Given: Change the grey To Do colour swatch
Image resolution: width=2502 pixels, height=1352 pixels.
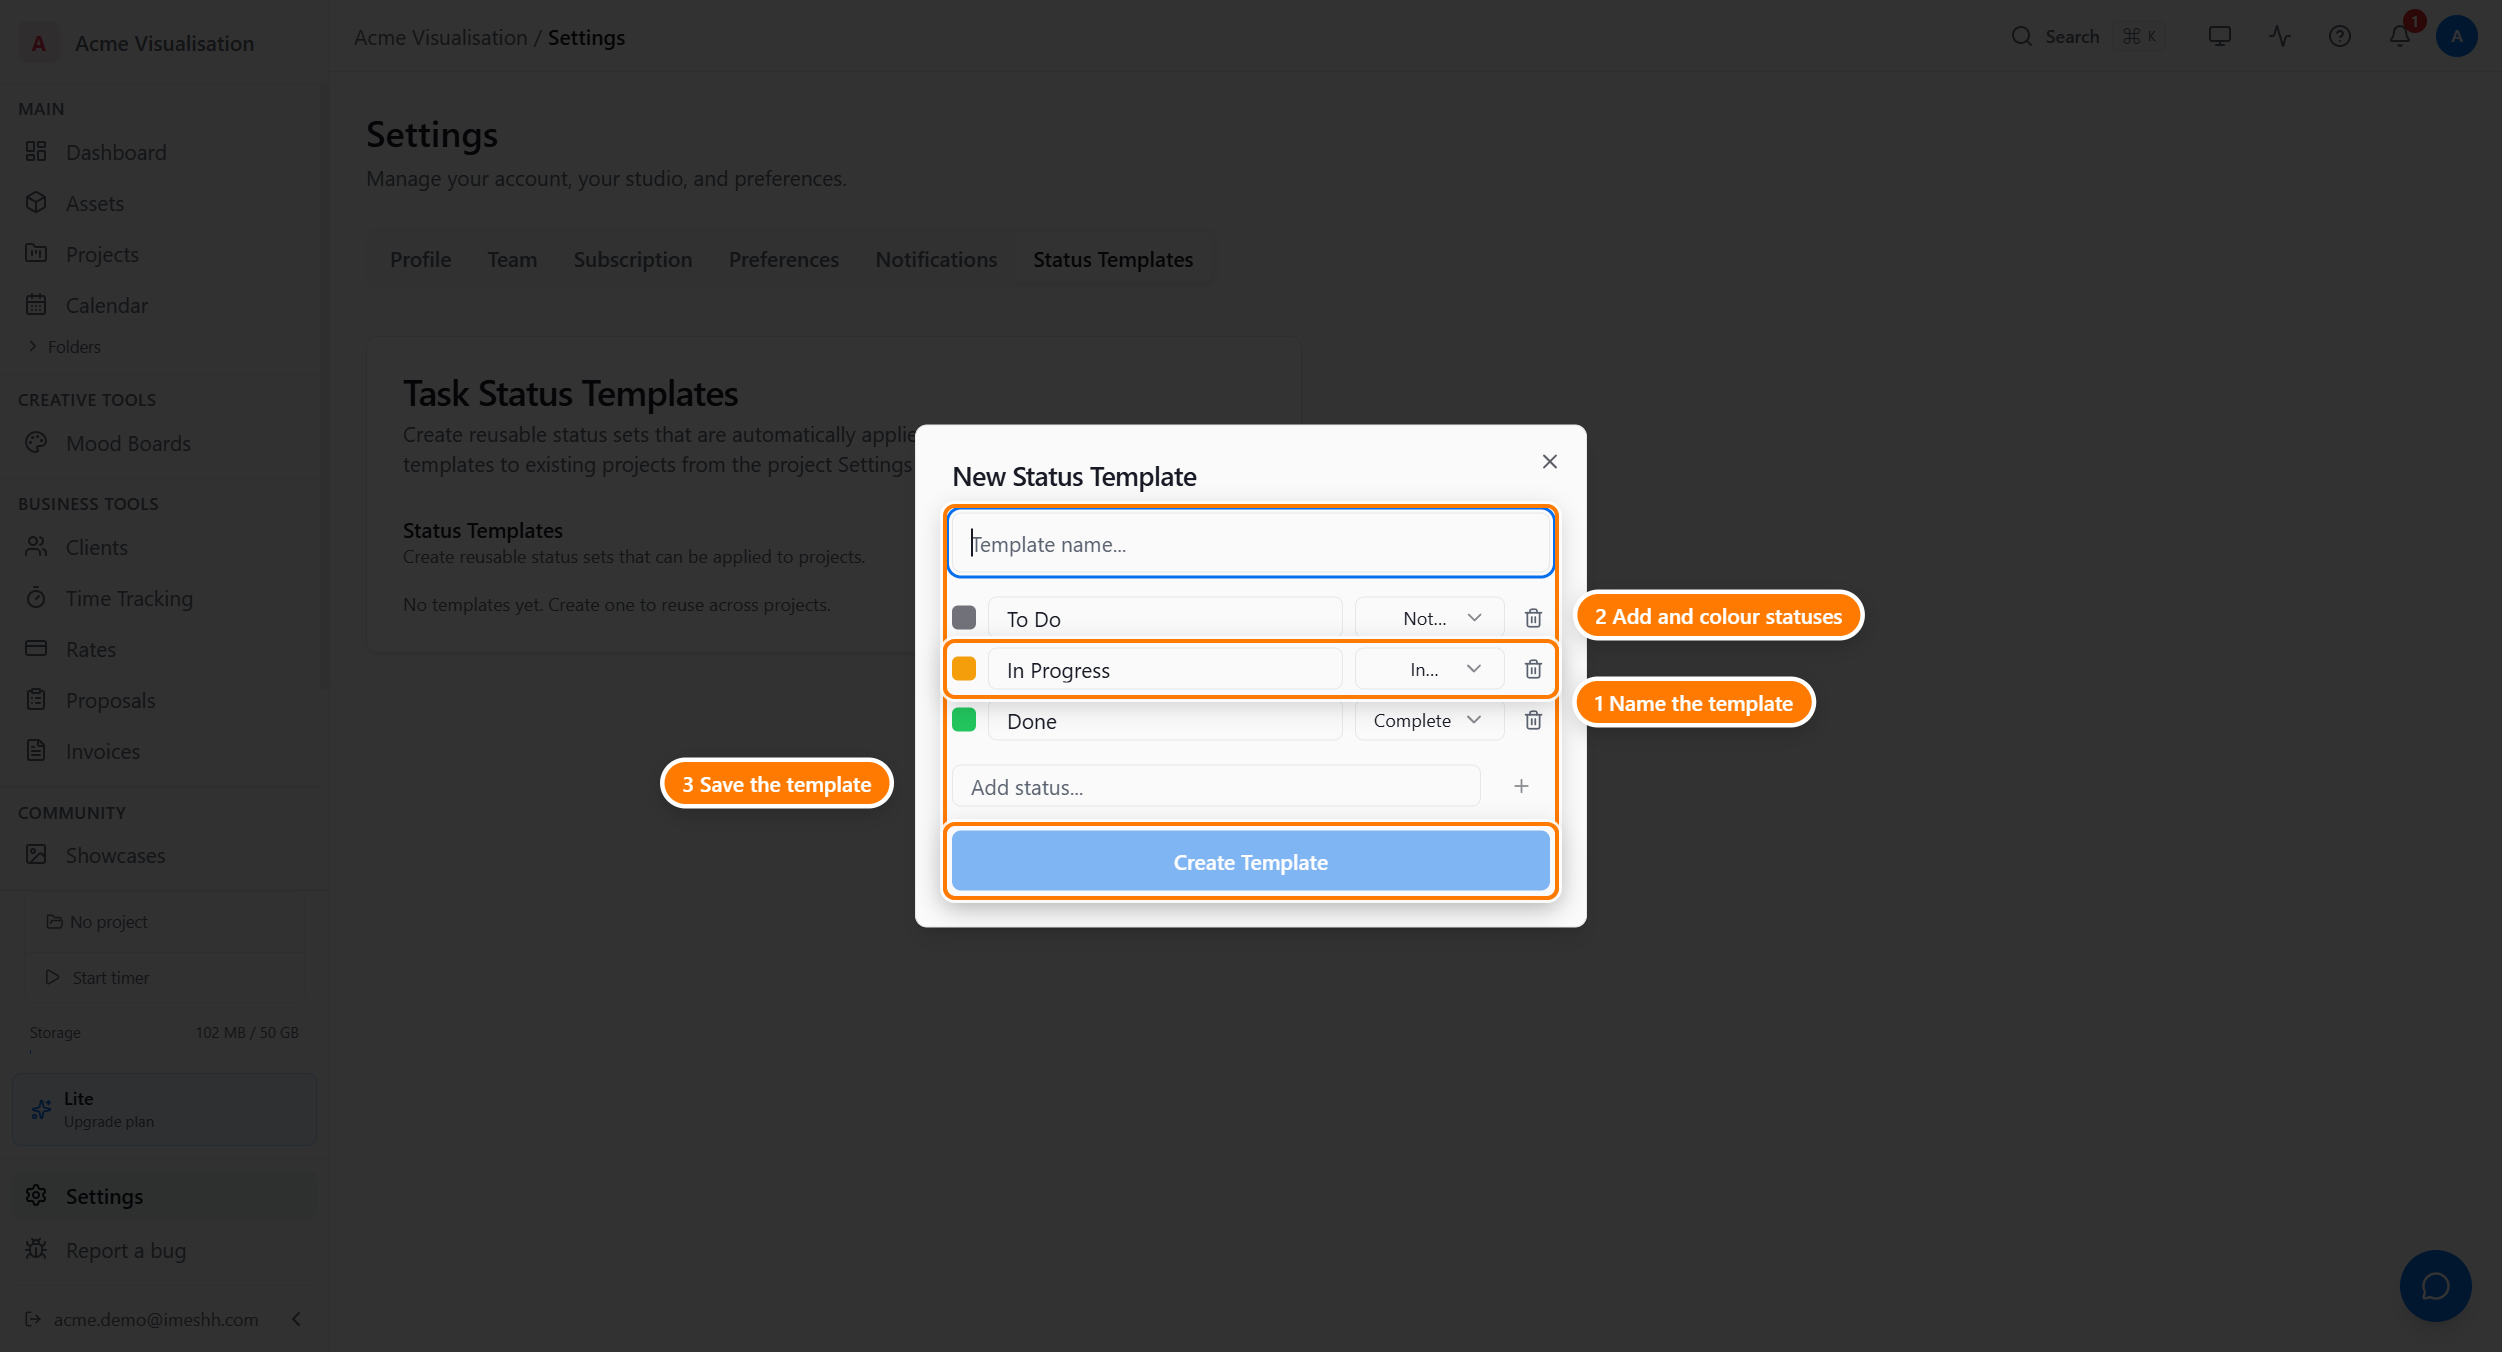Looking at the screenshot, I should pyautogui.click(x=964, y=617).
